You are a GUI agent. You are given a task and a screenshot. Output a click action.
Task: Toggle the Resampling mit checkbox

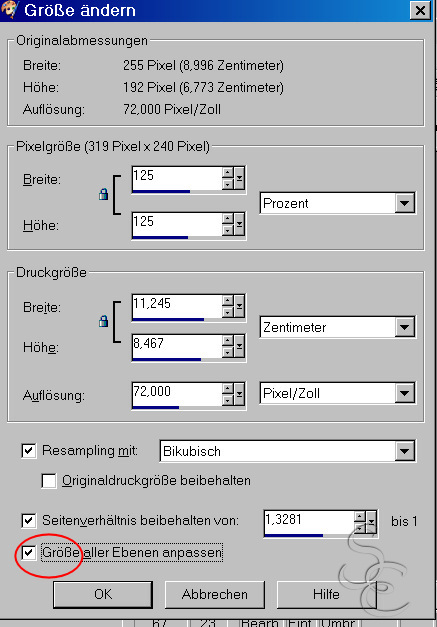point(29,451)
